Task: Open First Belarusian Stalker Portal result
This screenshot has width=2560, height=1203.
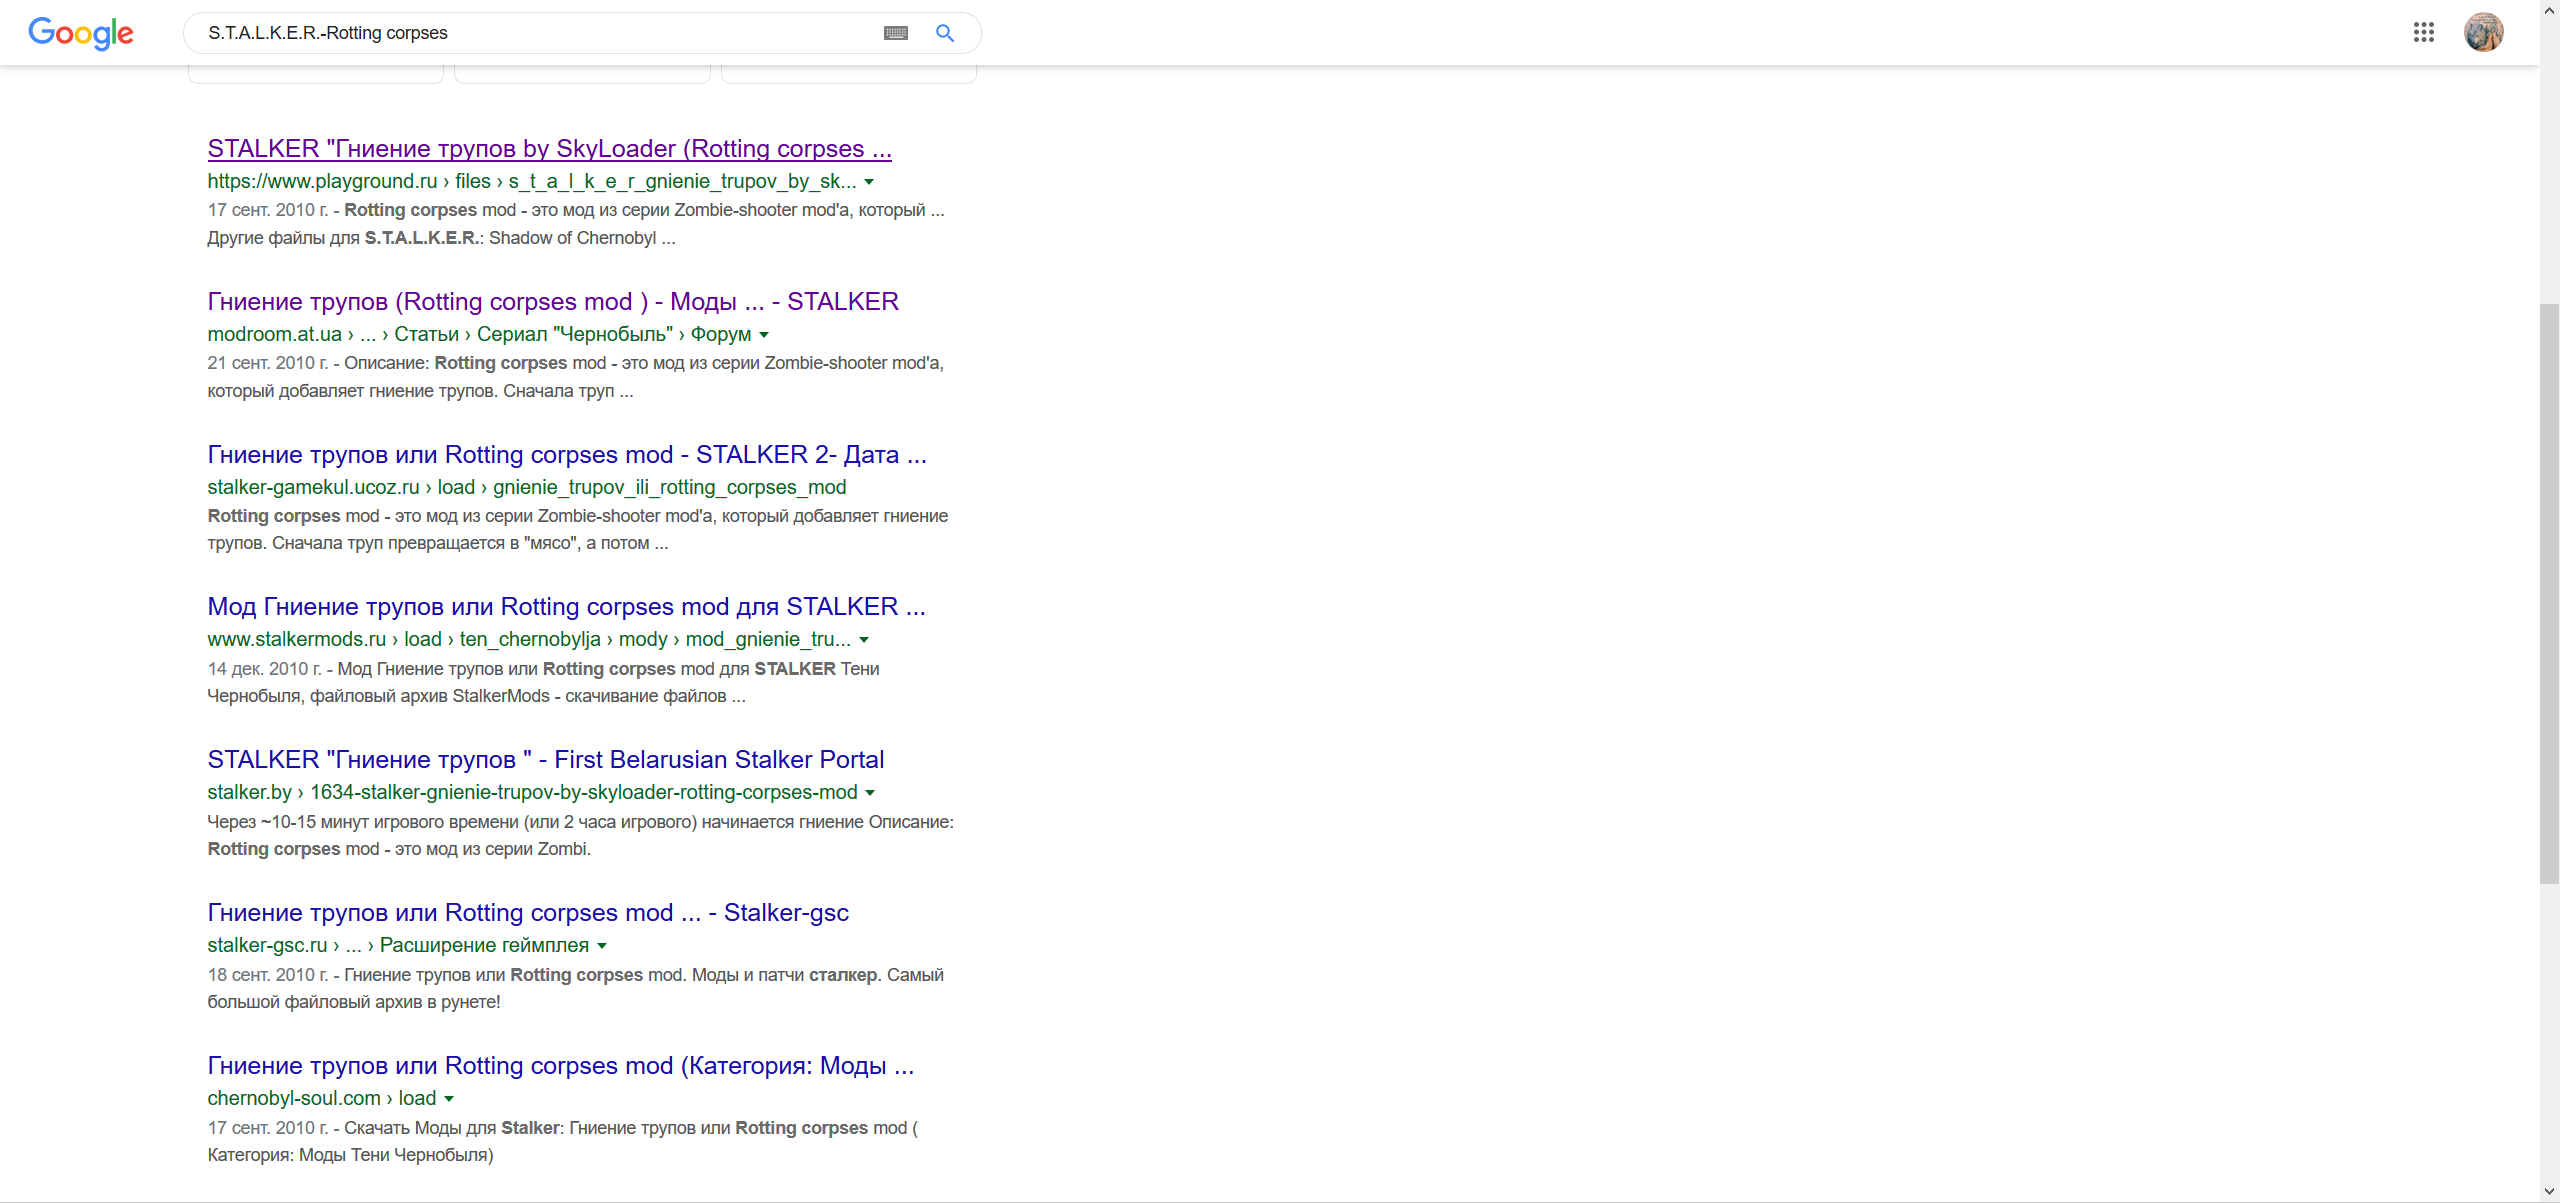Action: pos(546,760)
